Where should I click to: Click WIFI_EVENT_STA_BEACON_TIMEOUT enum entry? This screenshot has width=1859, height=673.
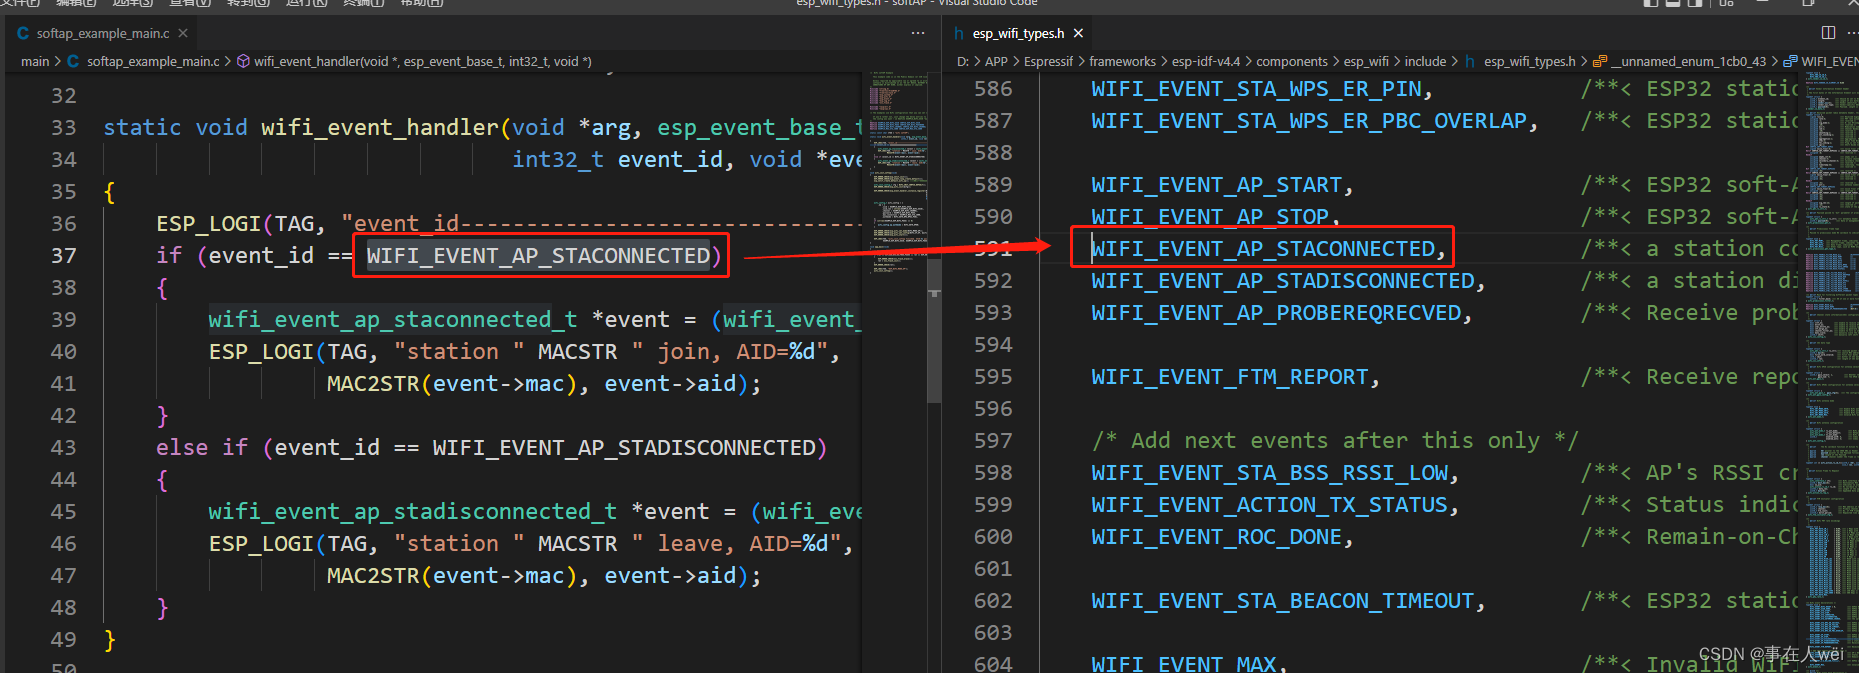click(x=1283, y=601)
